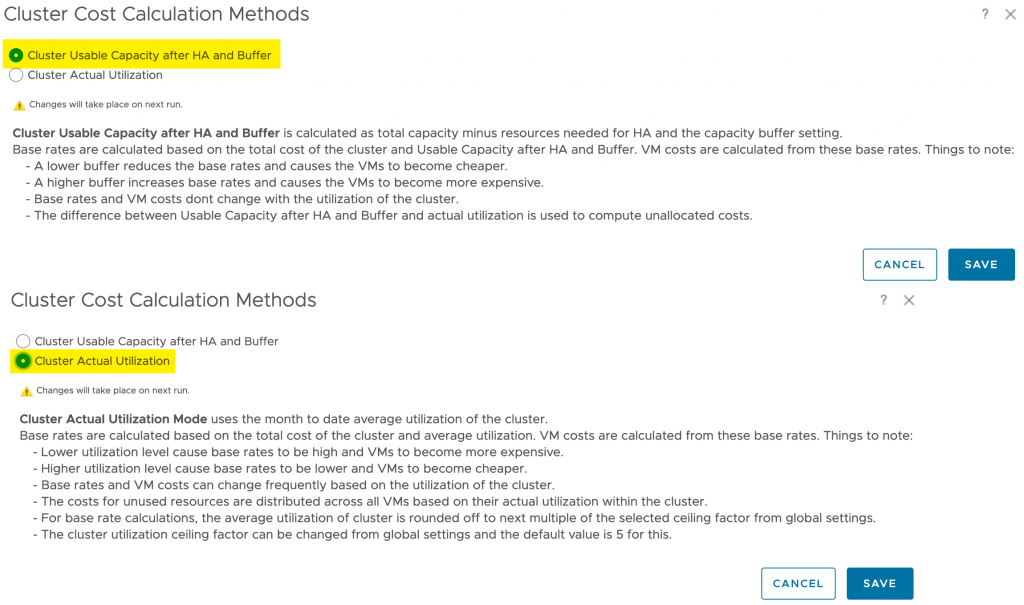Save the top dialog settings
The image size is (1024, 605).
pyautogui.click(x=981, y=264)
